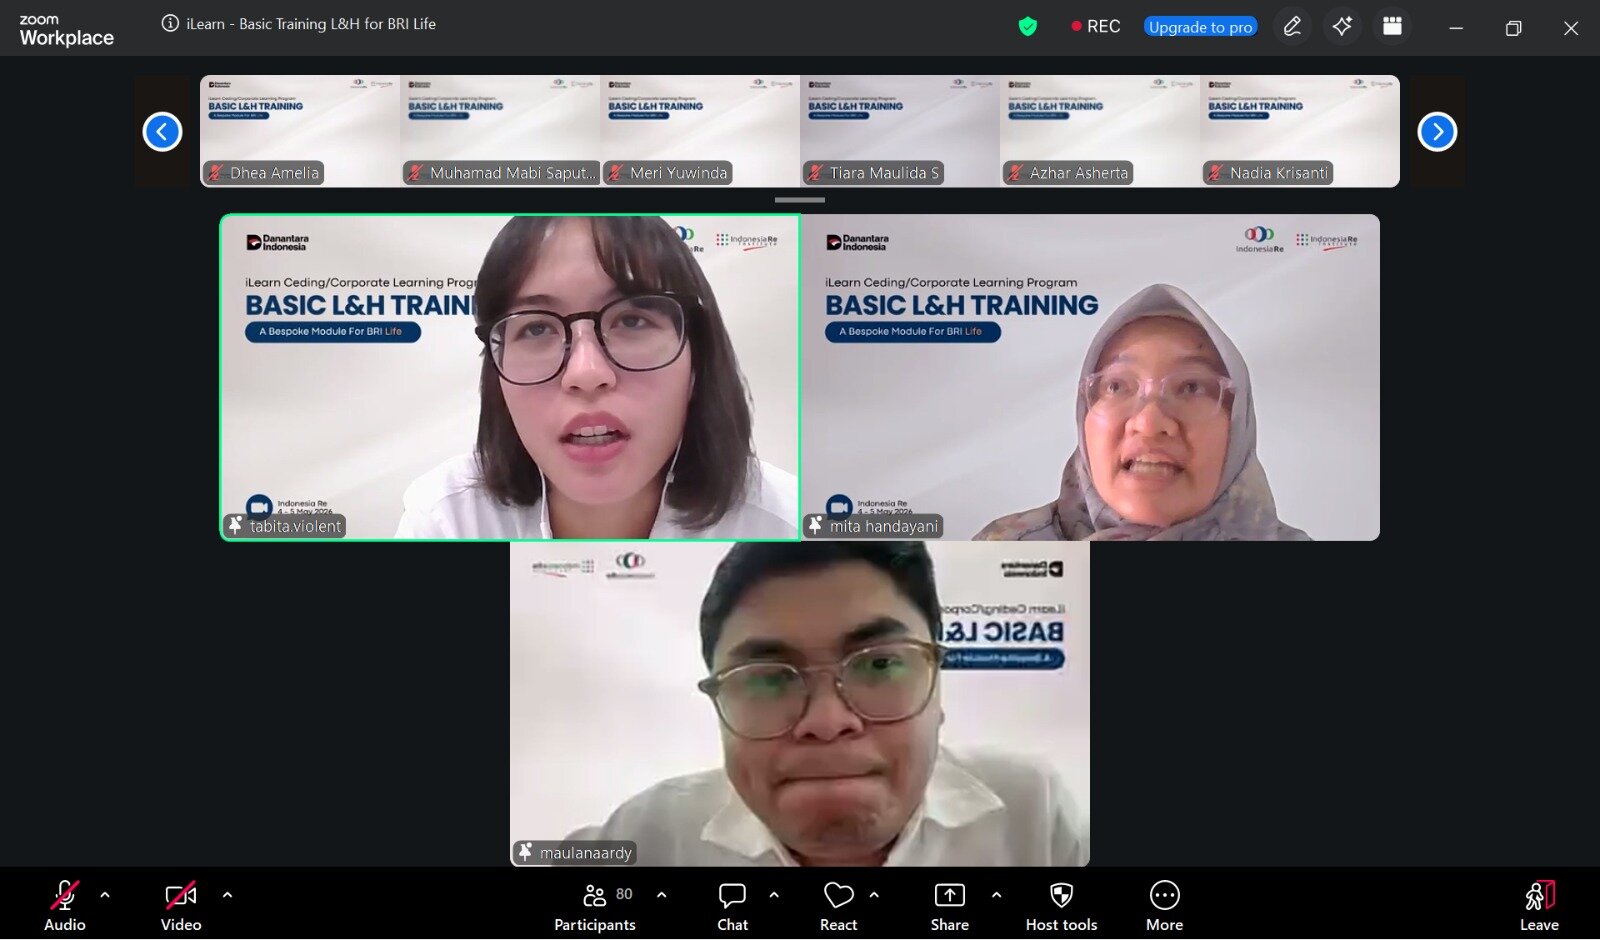Image resolution: width=1600 pixels, height=940 pixels.
Task: Expand reactions options arrow
Action: click(x=874, y=895)
